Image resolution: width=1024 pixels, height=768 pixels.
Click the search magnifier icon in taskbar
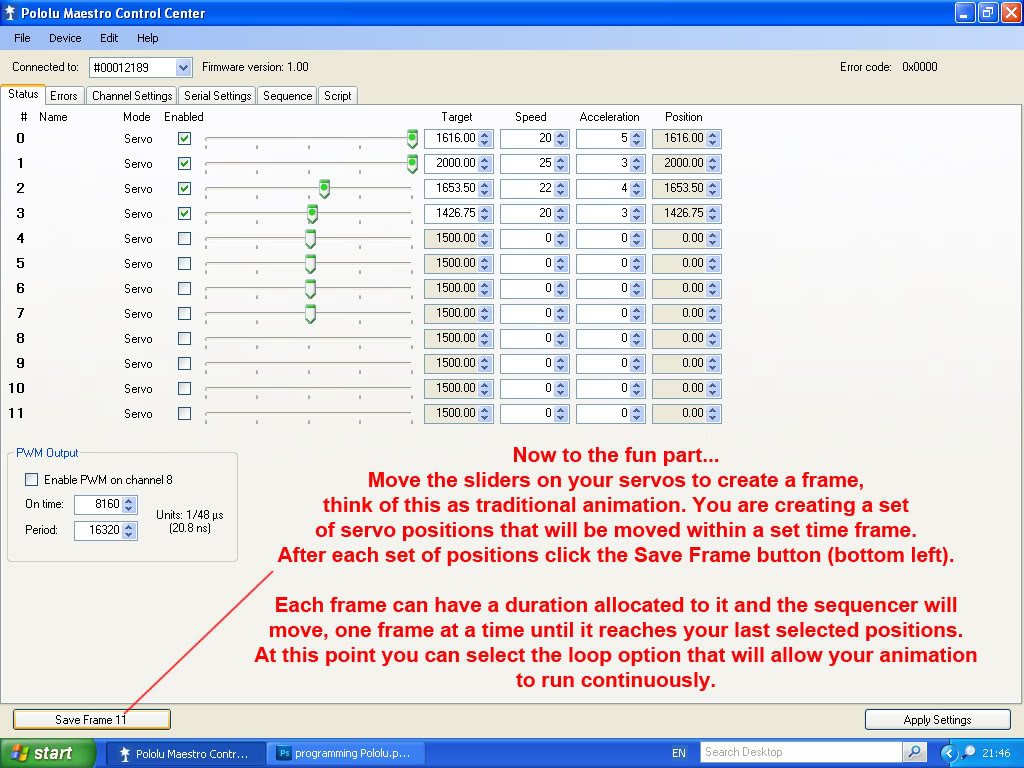pos(914,752)
